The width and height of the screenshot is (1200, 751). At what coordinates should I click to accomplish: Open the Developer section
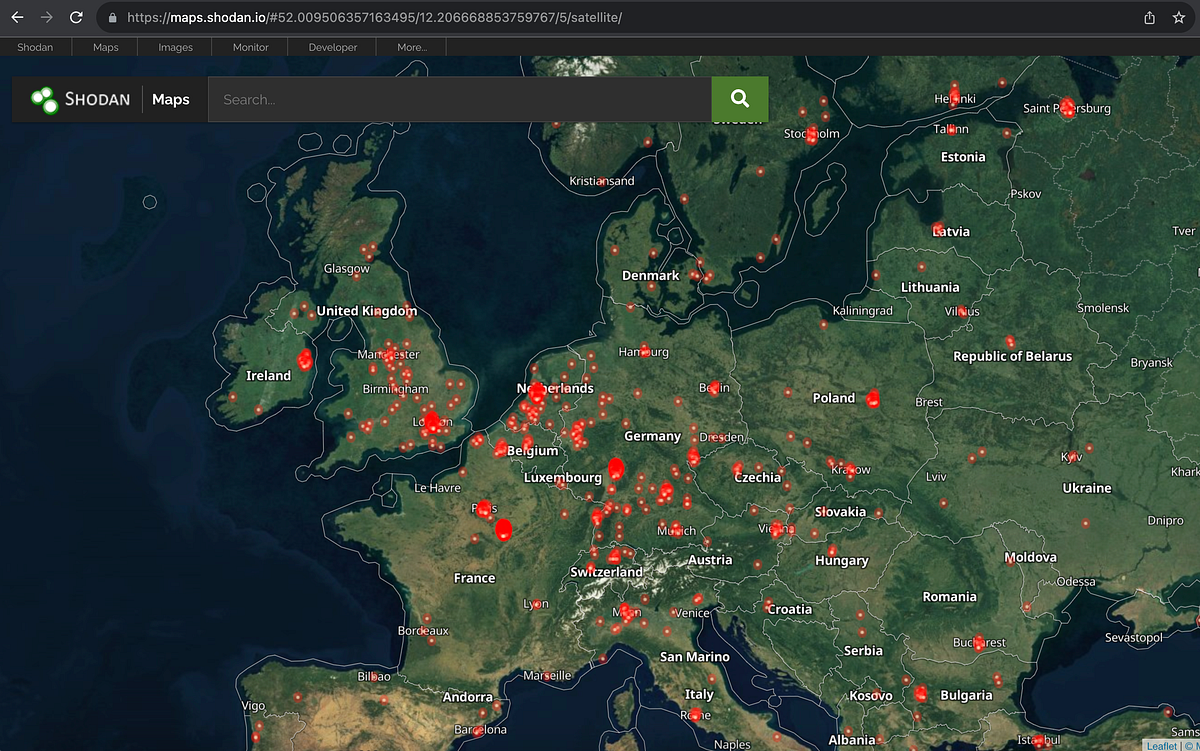tap(332, 46)
